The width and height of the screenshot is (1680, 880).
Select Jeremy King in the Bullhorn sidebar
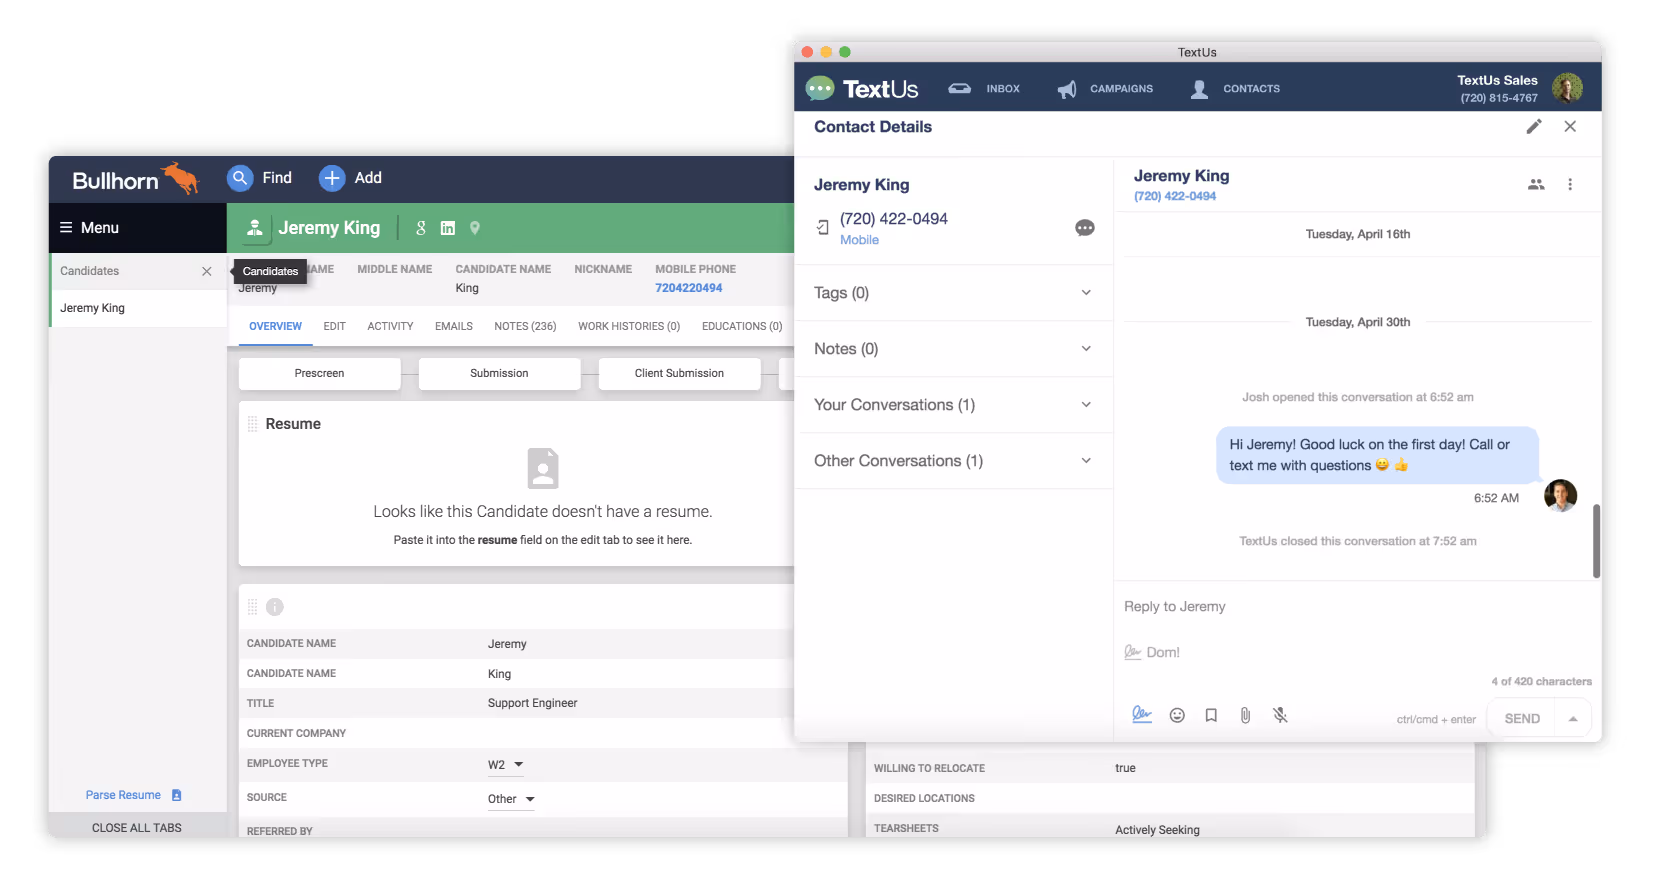click(x=138, y=308)
